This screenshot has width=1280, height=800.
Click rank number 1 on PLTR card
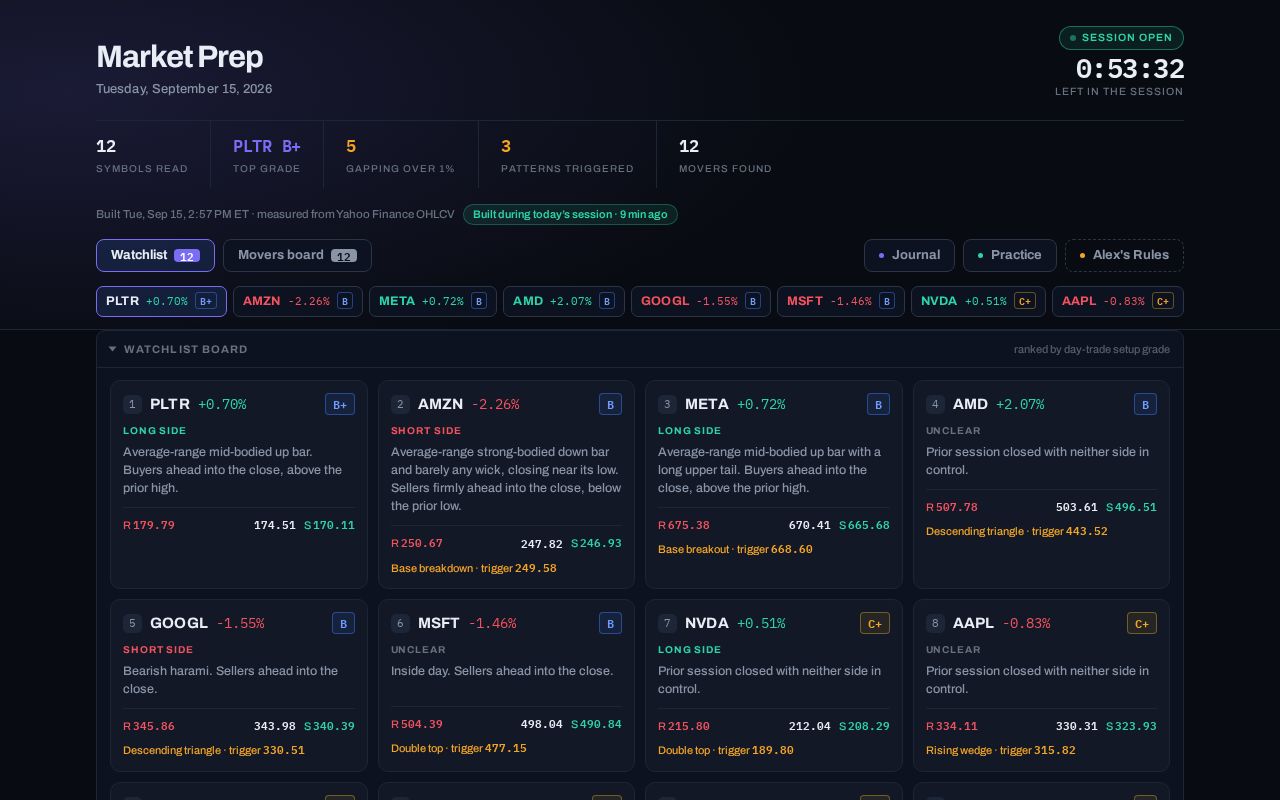coord(132,404)
